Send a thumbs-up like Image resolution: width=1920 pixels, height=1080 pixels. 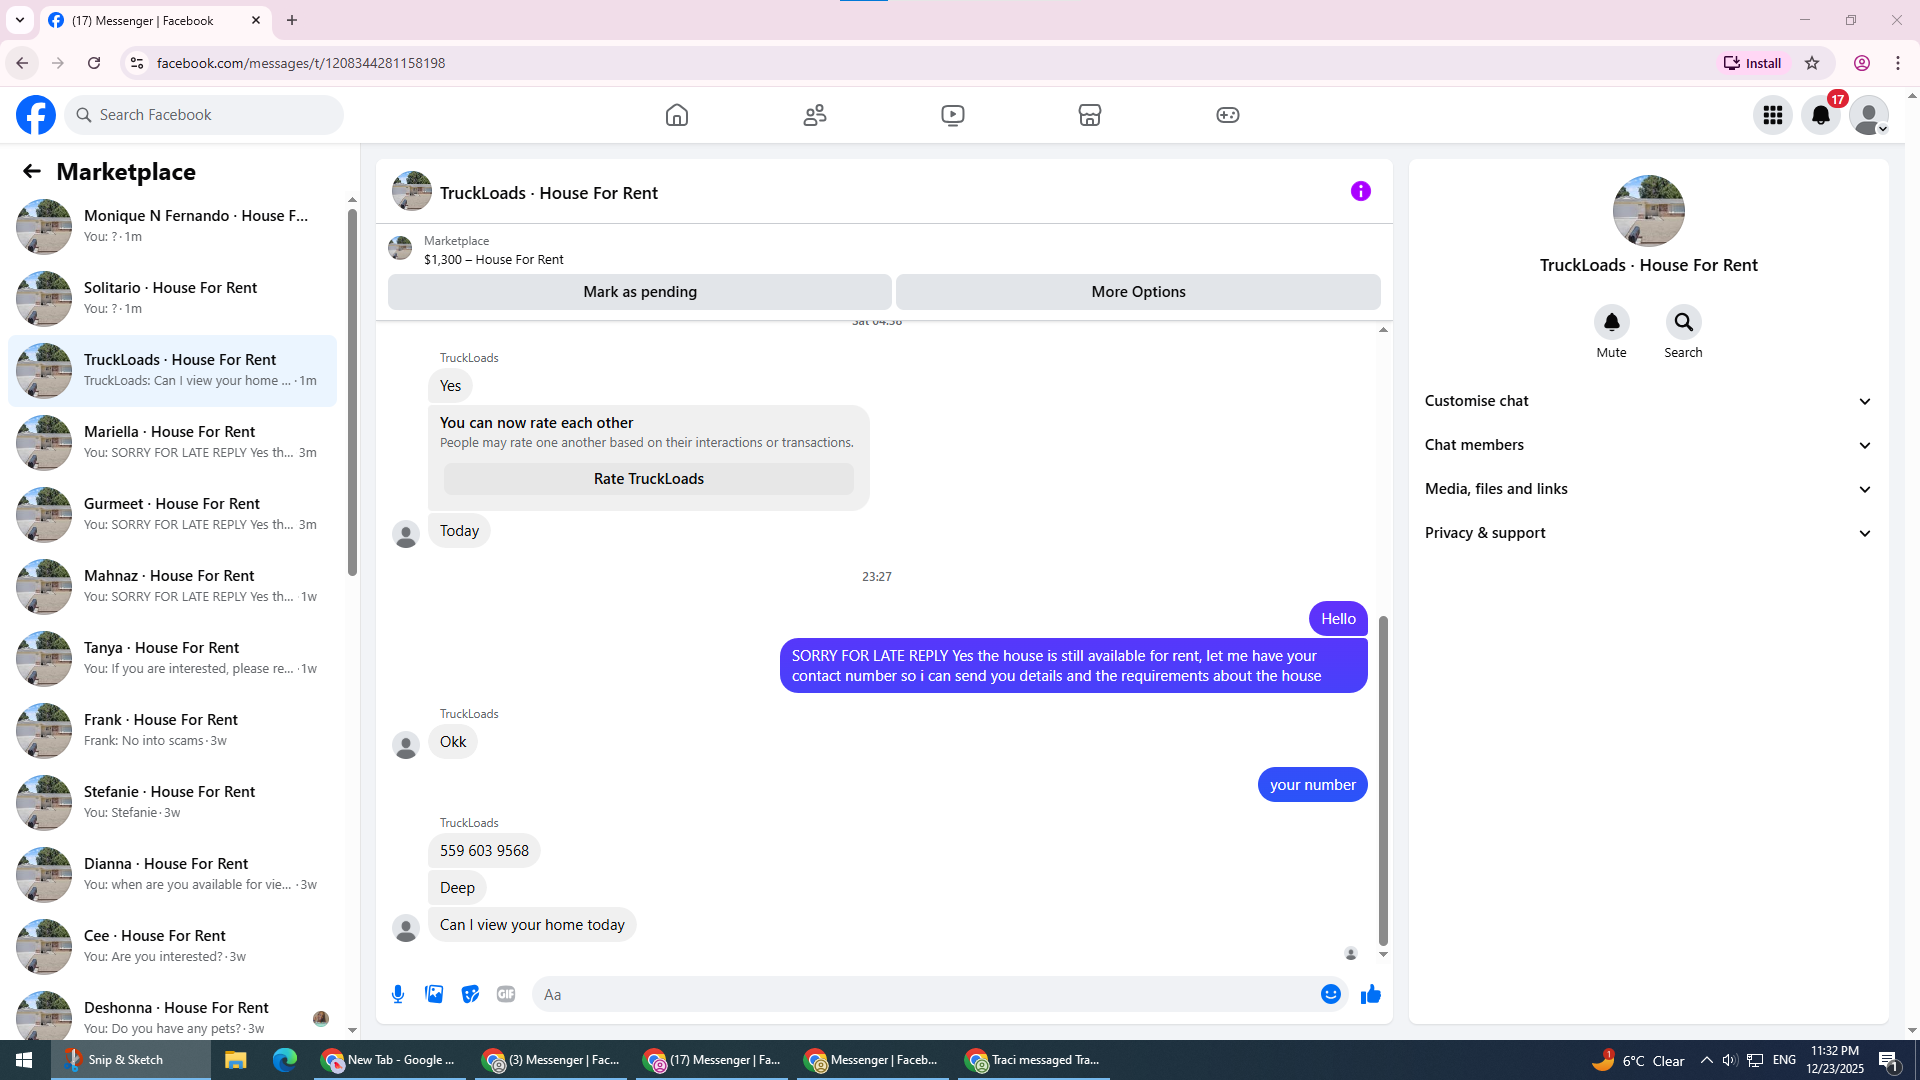point(1371,994)
